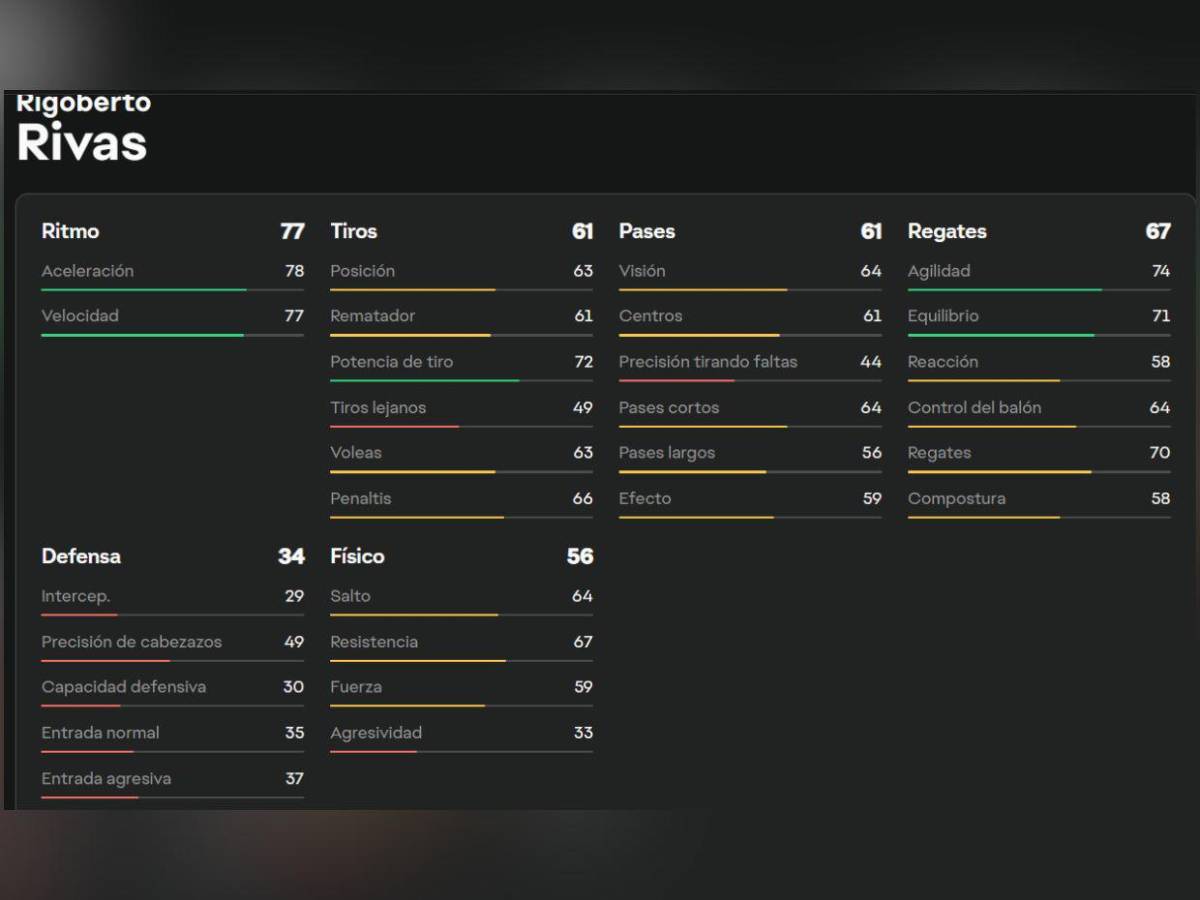The image size is (1200, 900).
Task: Select the Precisión tirando faltas label
Action: [x=708, y=362]
